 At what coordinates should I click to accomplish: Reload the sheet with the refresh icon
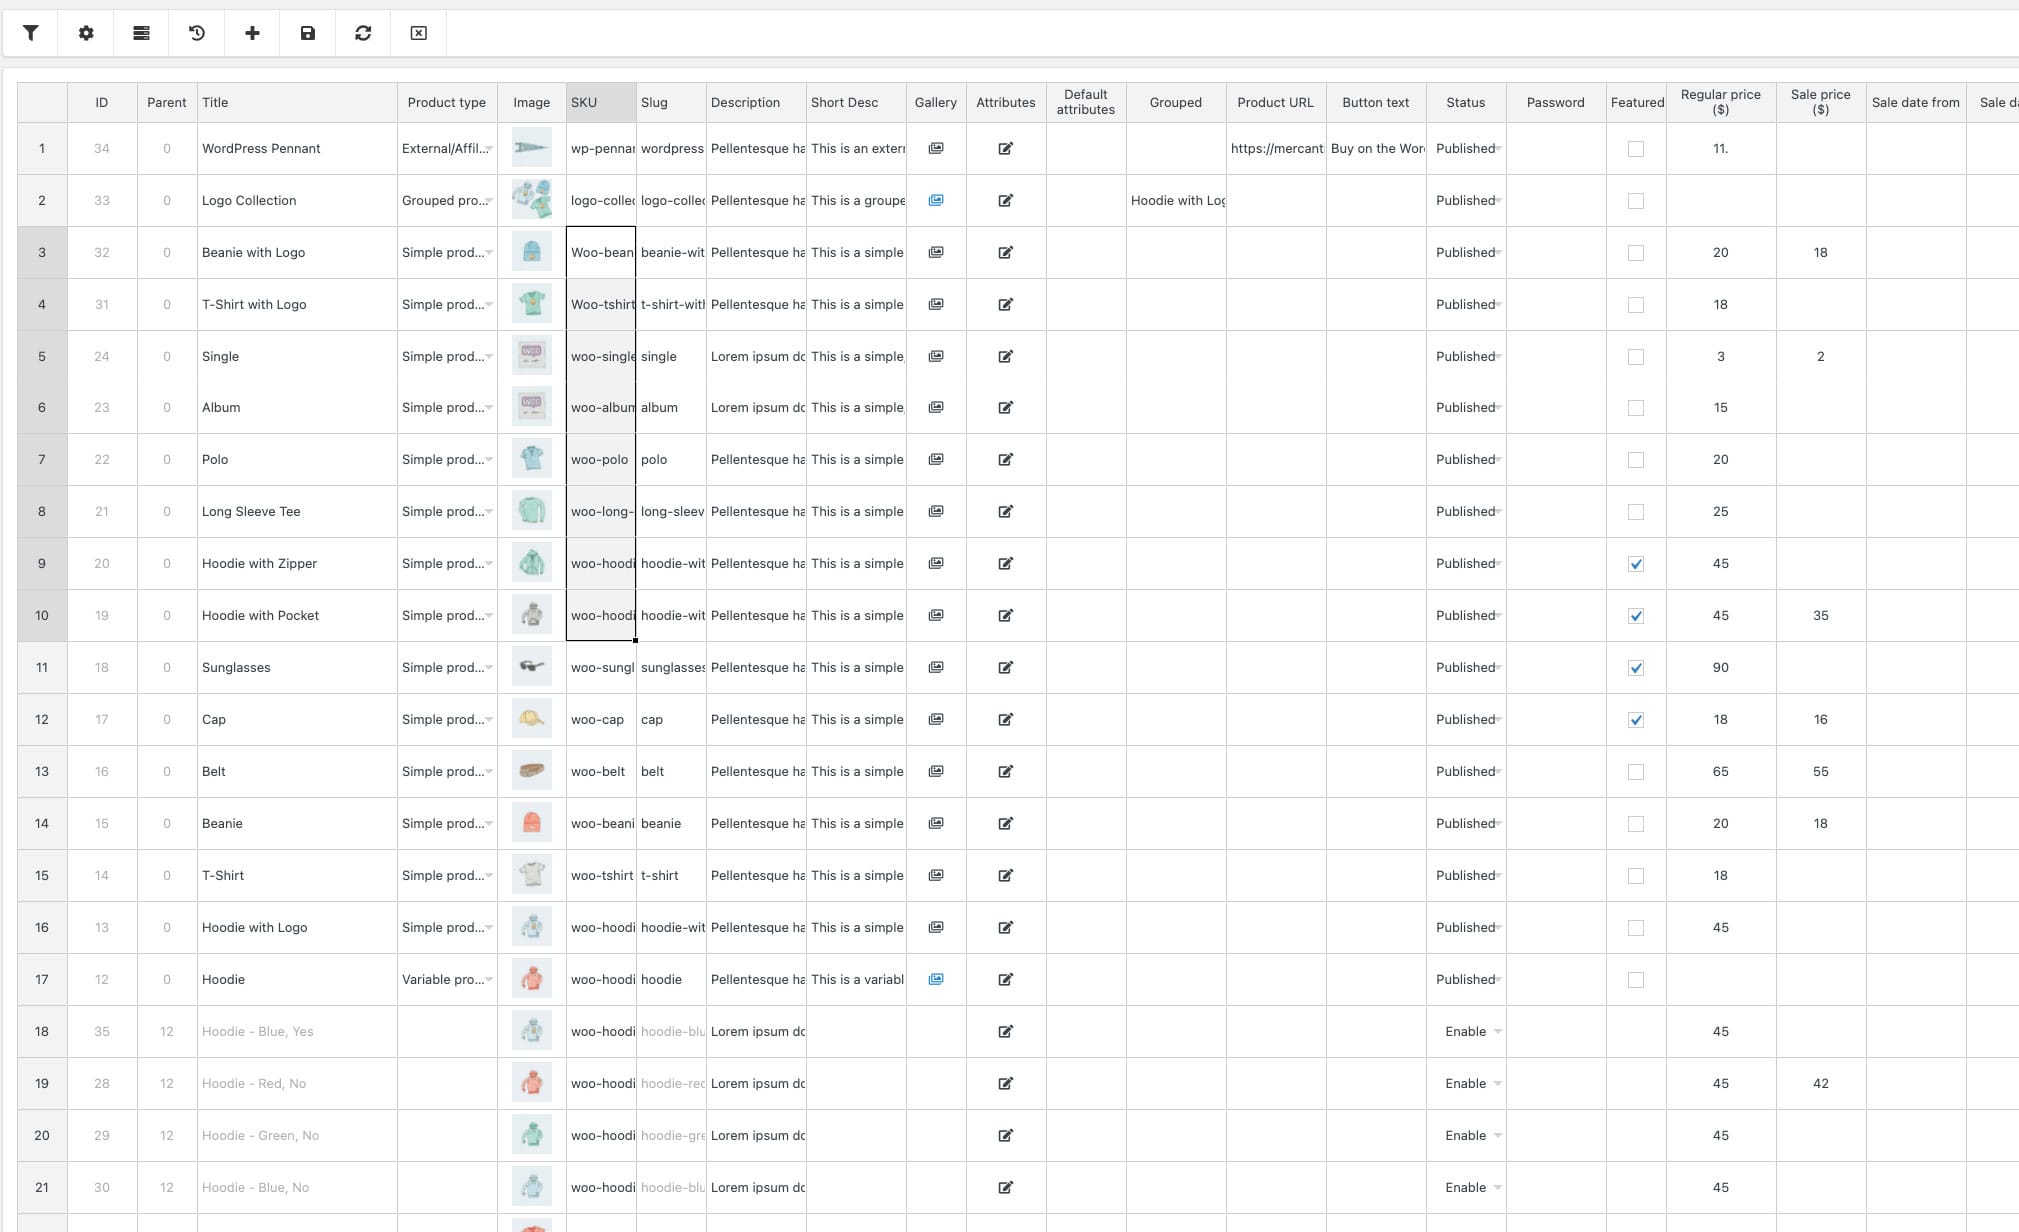(x=362, y=33)
